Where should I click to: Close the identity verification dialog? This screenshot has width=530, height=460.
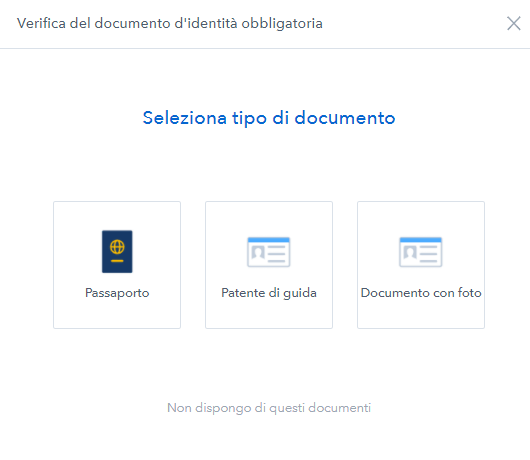point(513,23)
